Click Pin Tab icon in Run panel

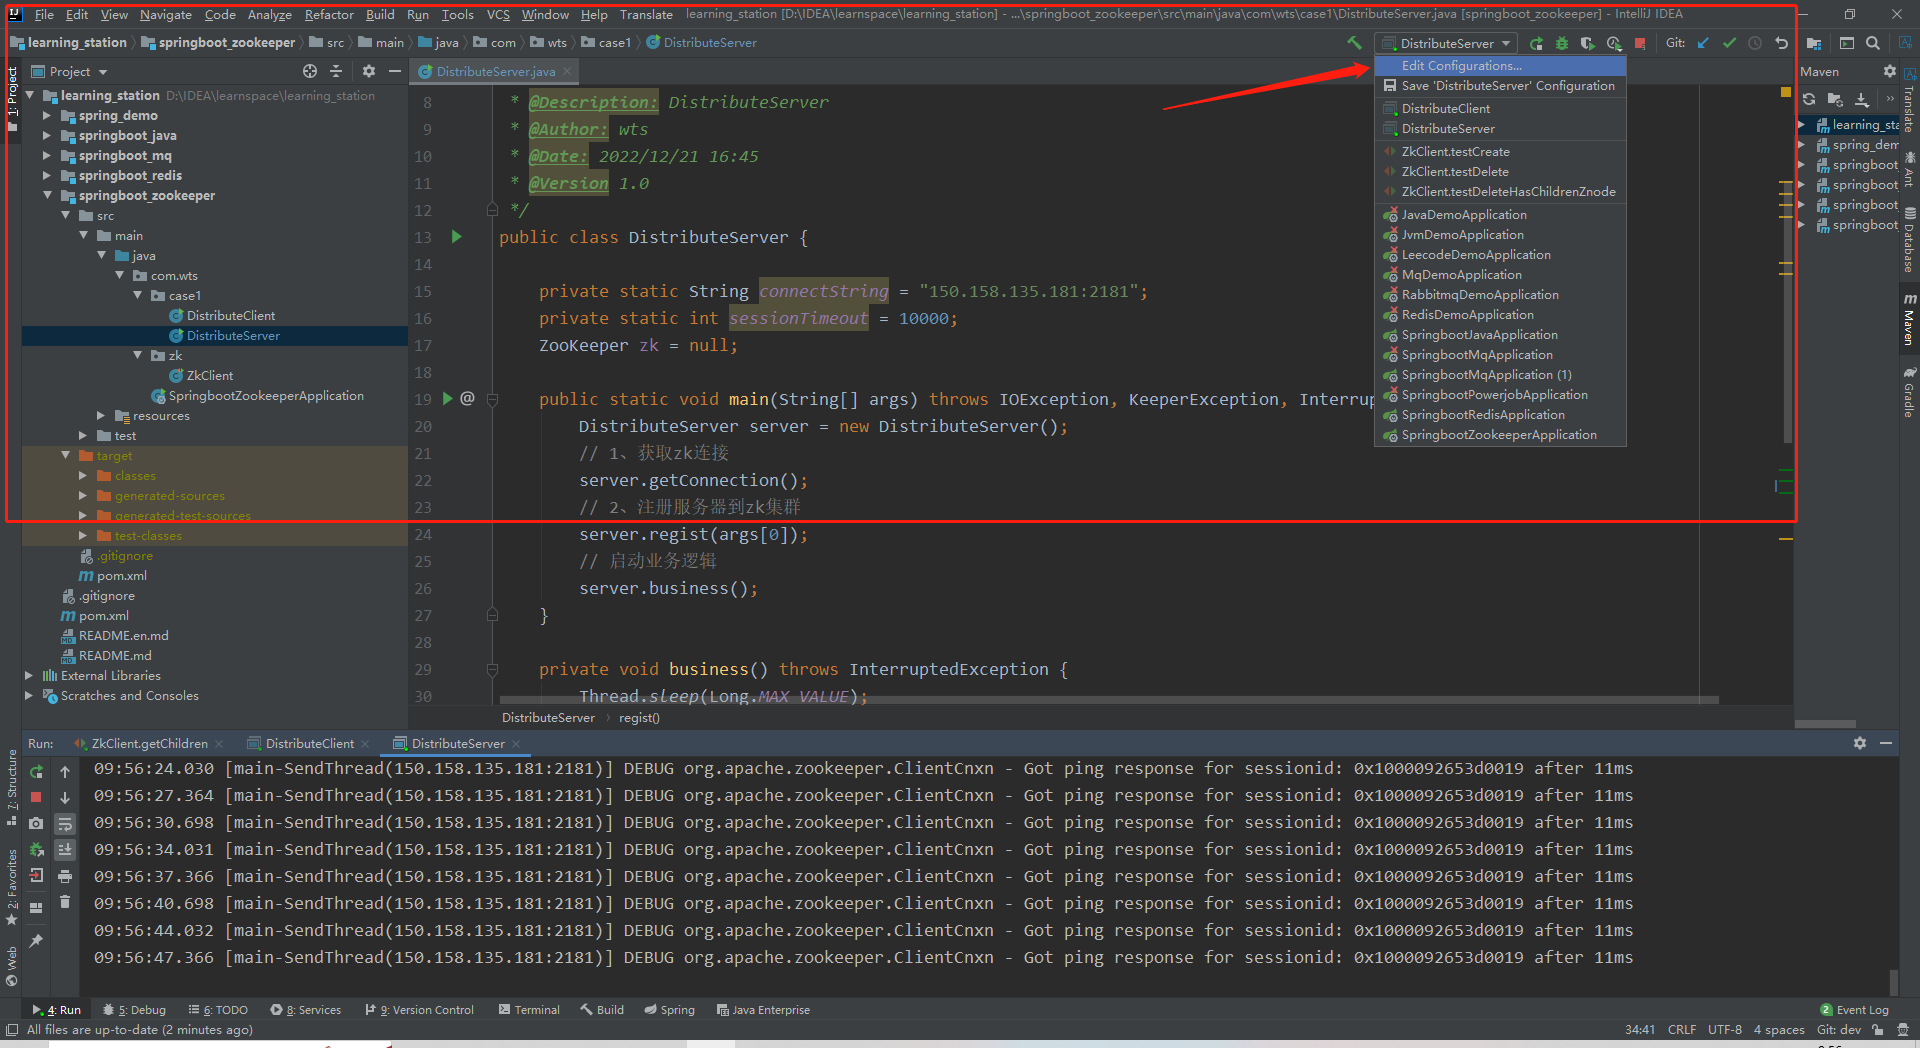[37, 941]
